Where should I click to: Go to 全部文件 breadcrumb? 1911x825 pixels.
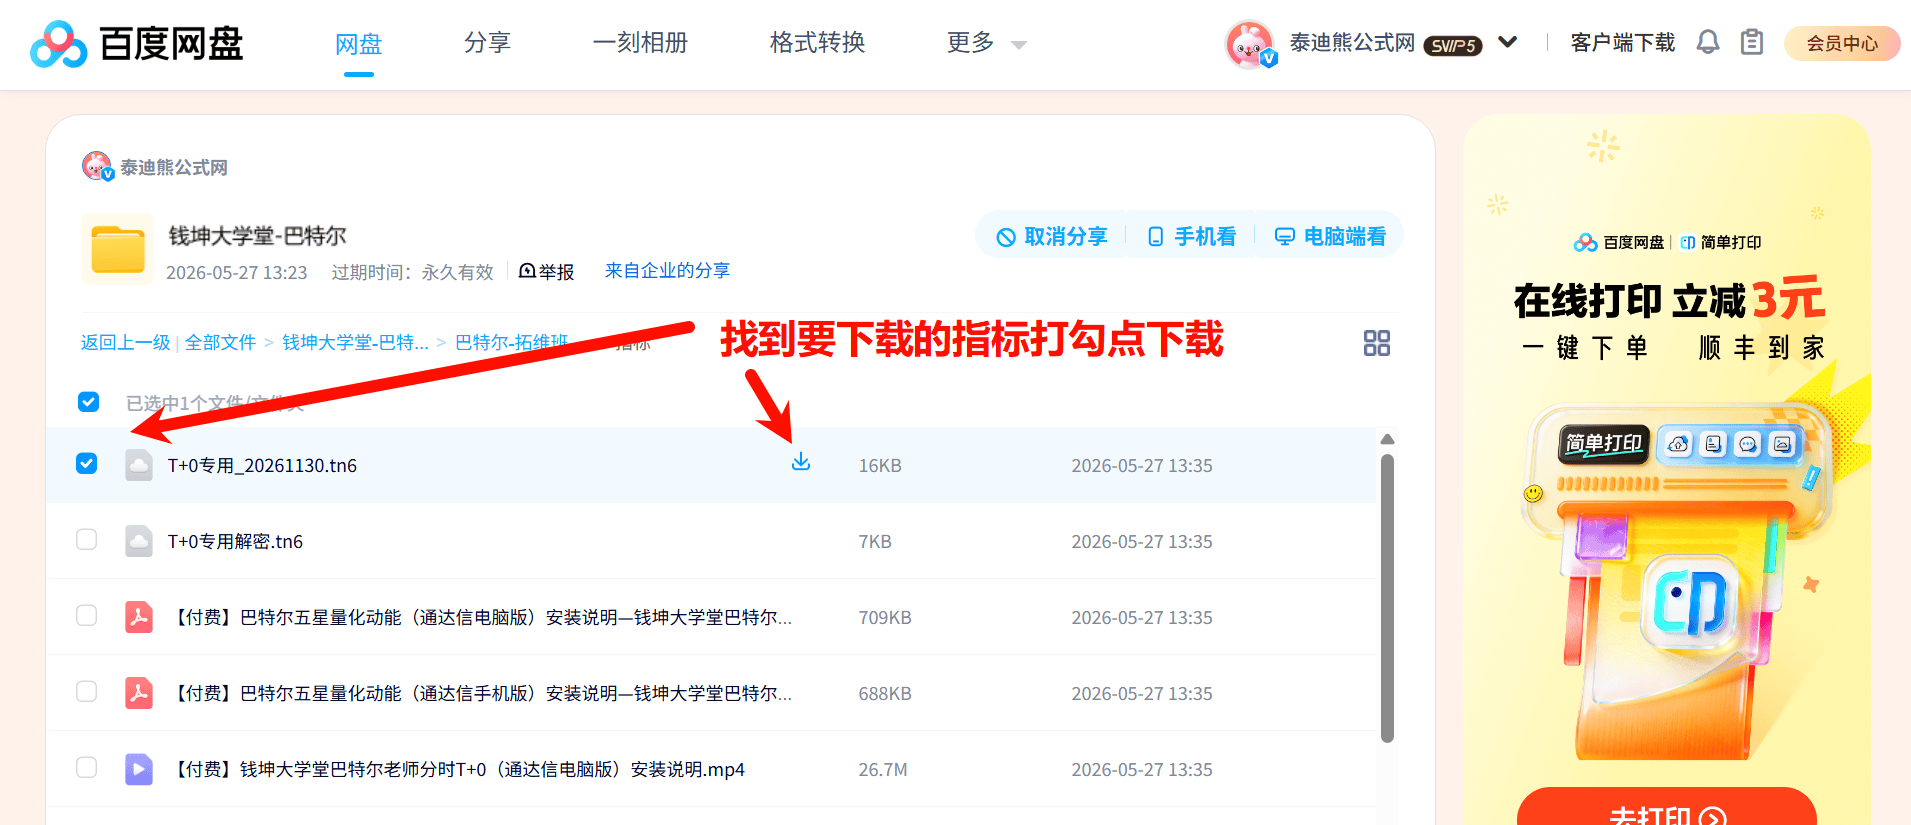point(220,342)
